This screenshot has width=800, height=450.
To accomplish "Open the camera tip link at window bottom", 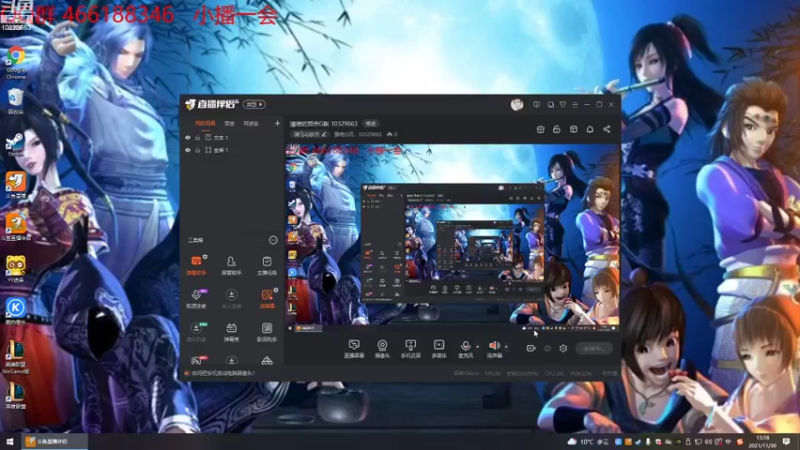I will 223,373.
